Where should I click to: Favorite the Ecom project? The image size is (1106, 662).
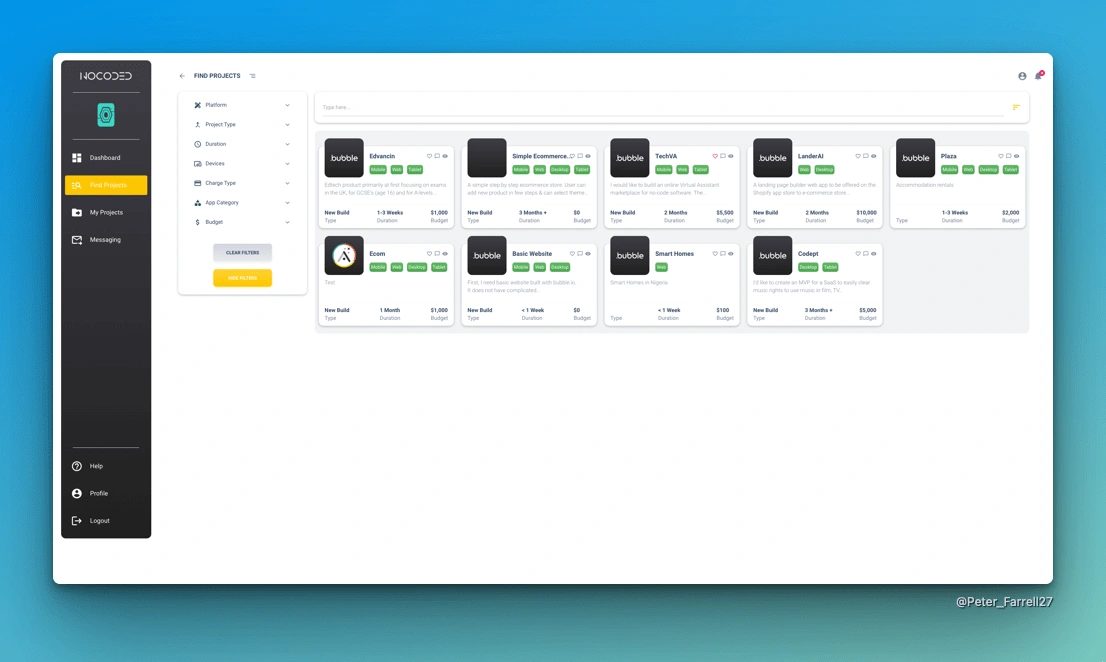coord(429,254)
